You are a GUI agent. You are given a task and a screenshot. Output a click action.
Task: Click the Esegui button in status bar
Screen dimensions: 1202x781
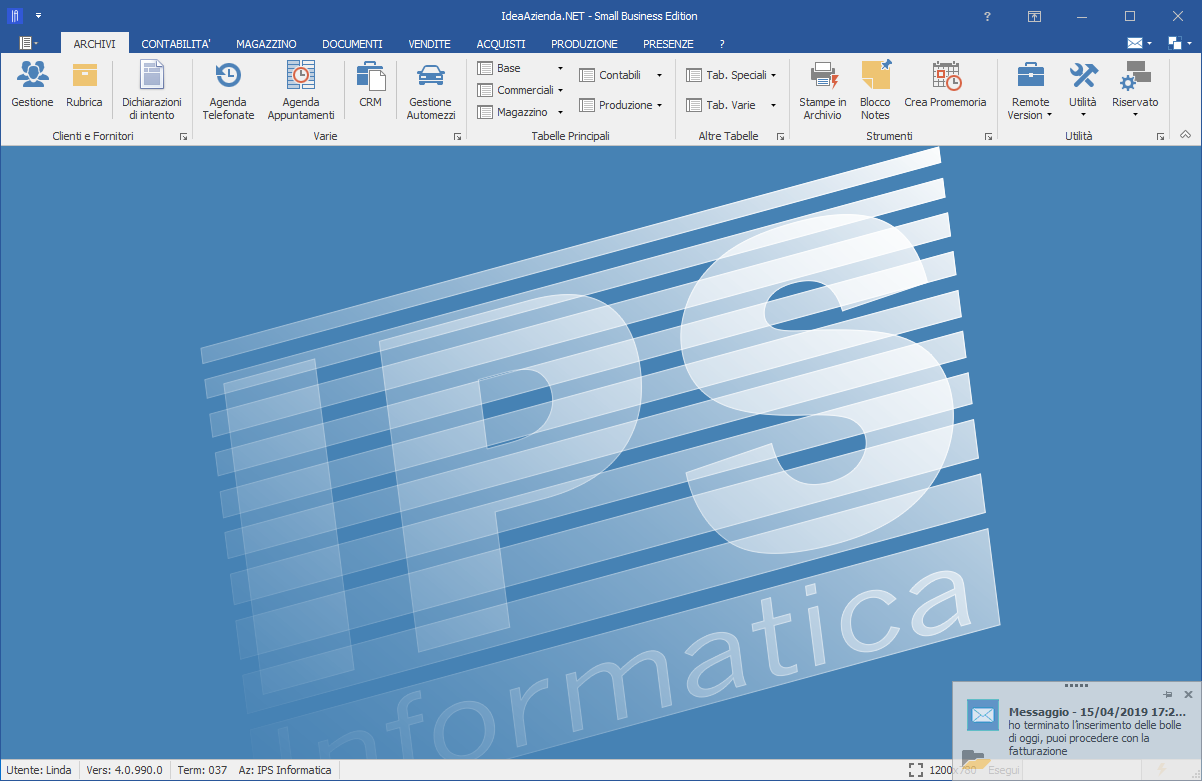pyautogui.click(x=1004, y=770)
